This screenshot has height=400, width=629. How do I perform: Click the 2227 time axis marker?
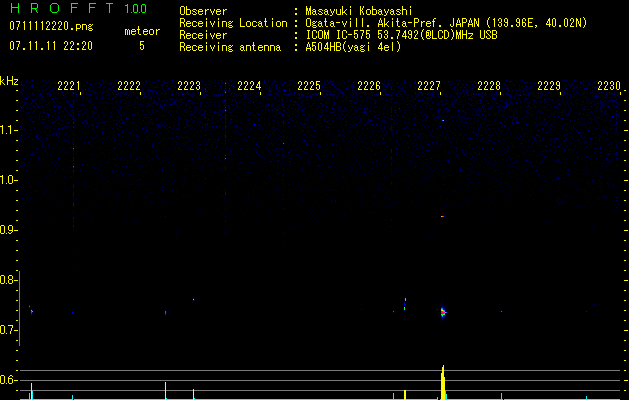[x=429, y=86]
